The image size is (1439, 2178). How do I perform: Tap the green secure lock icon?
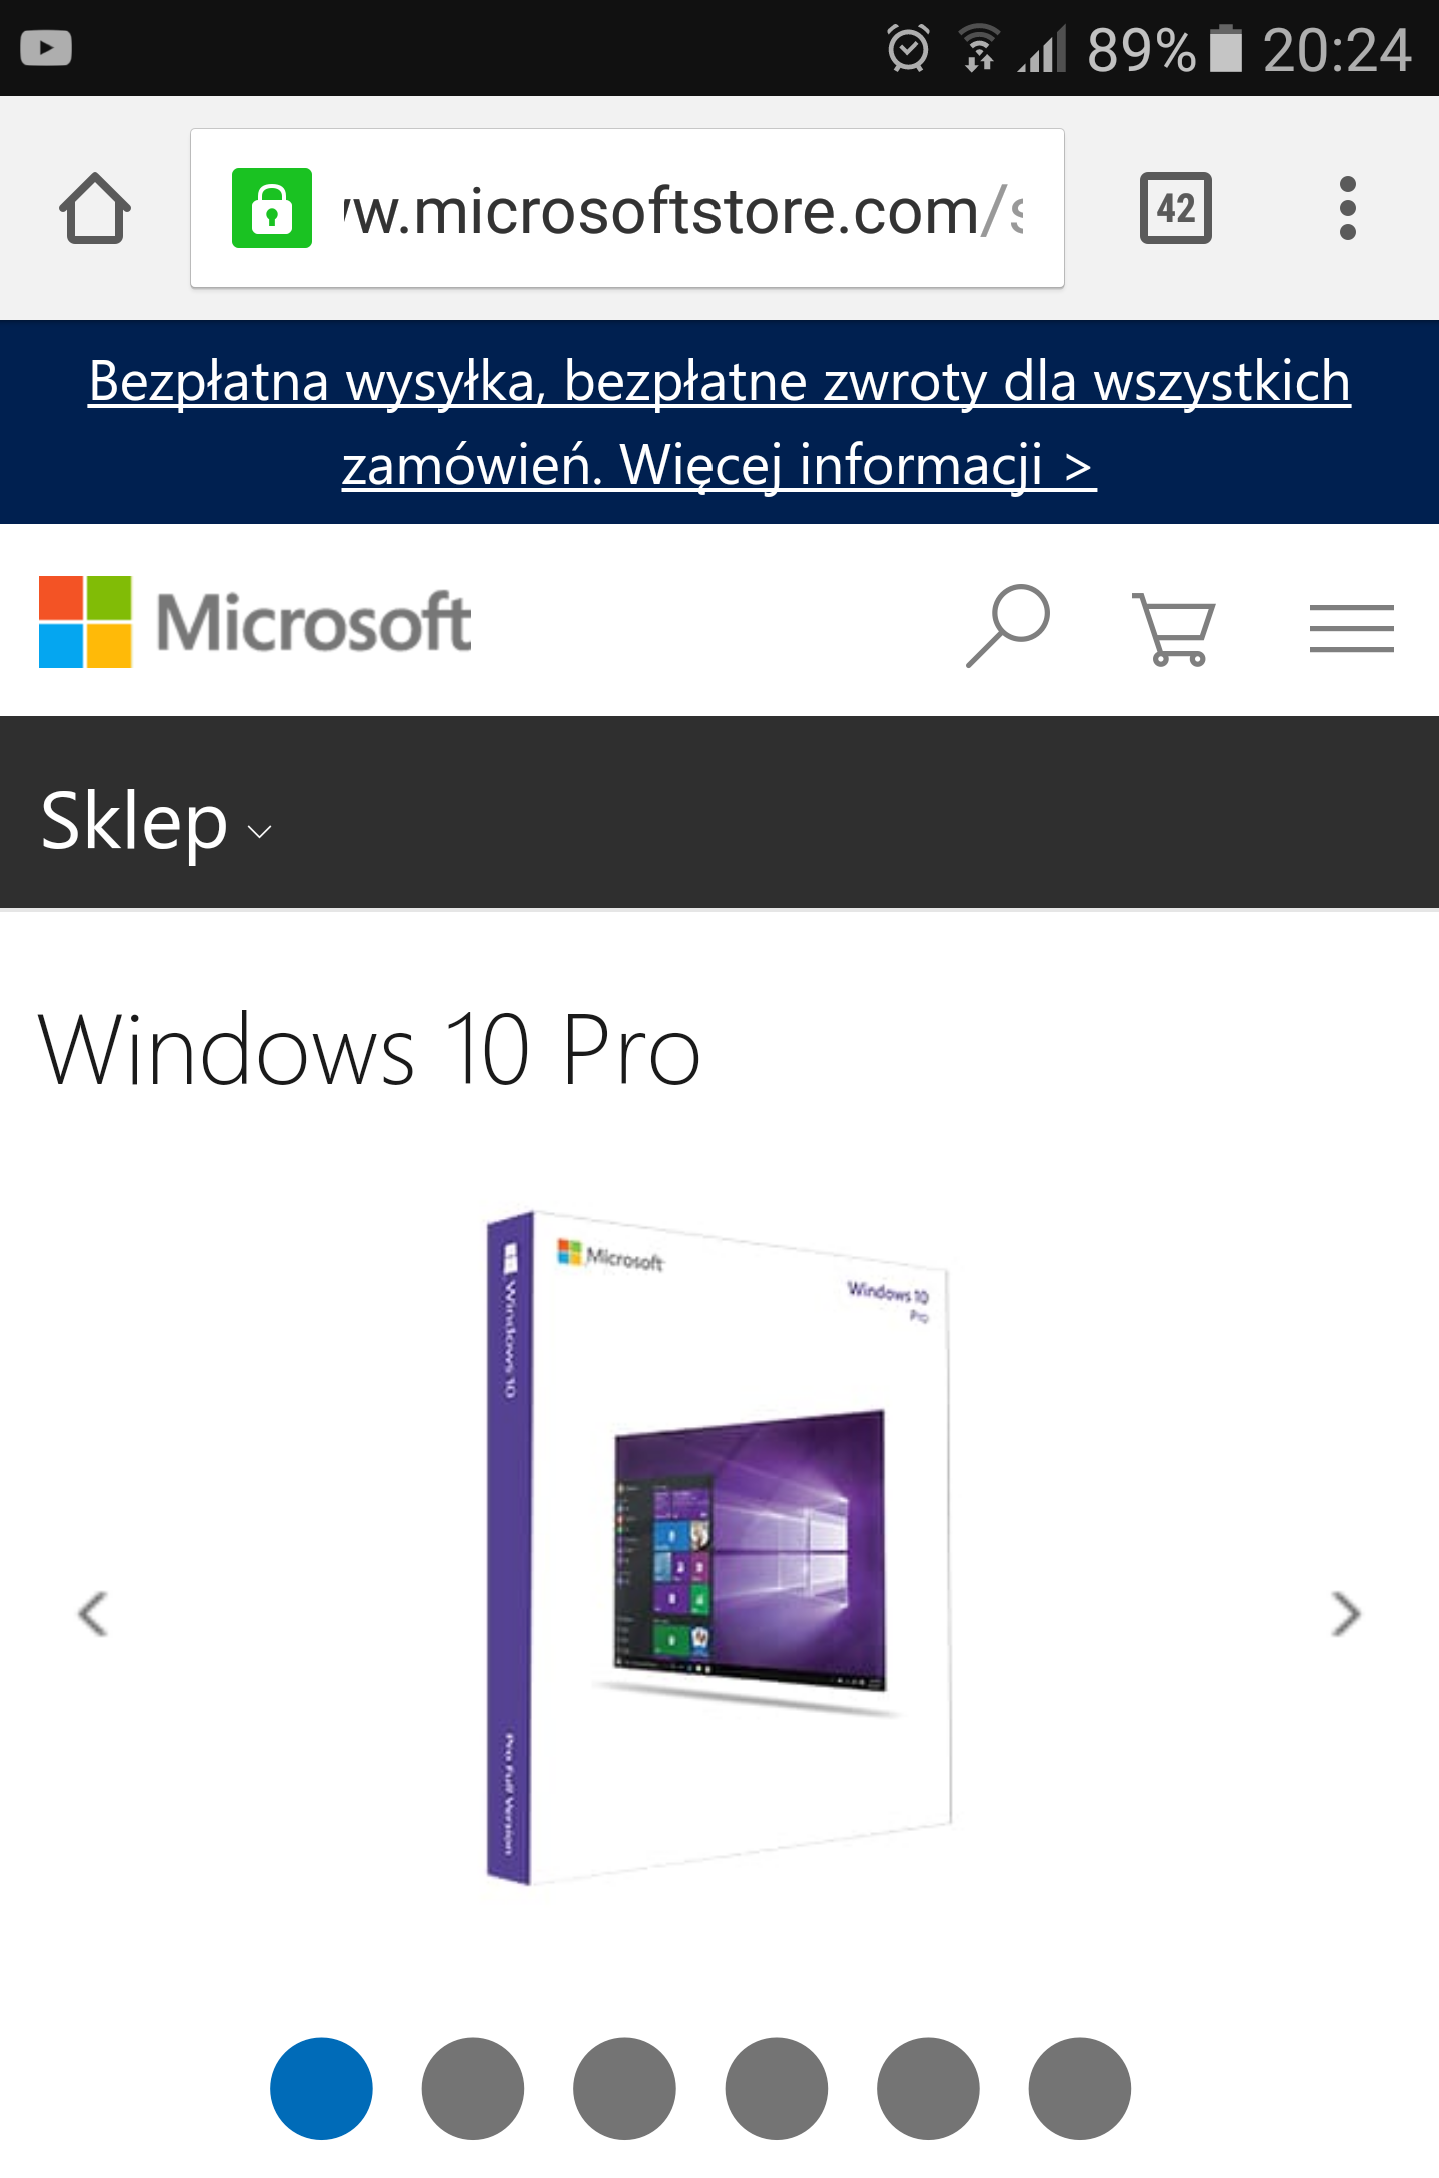coord(272,208)
